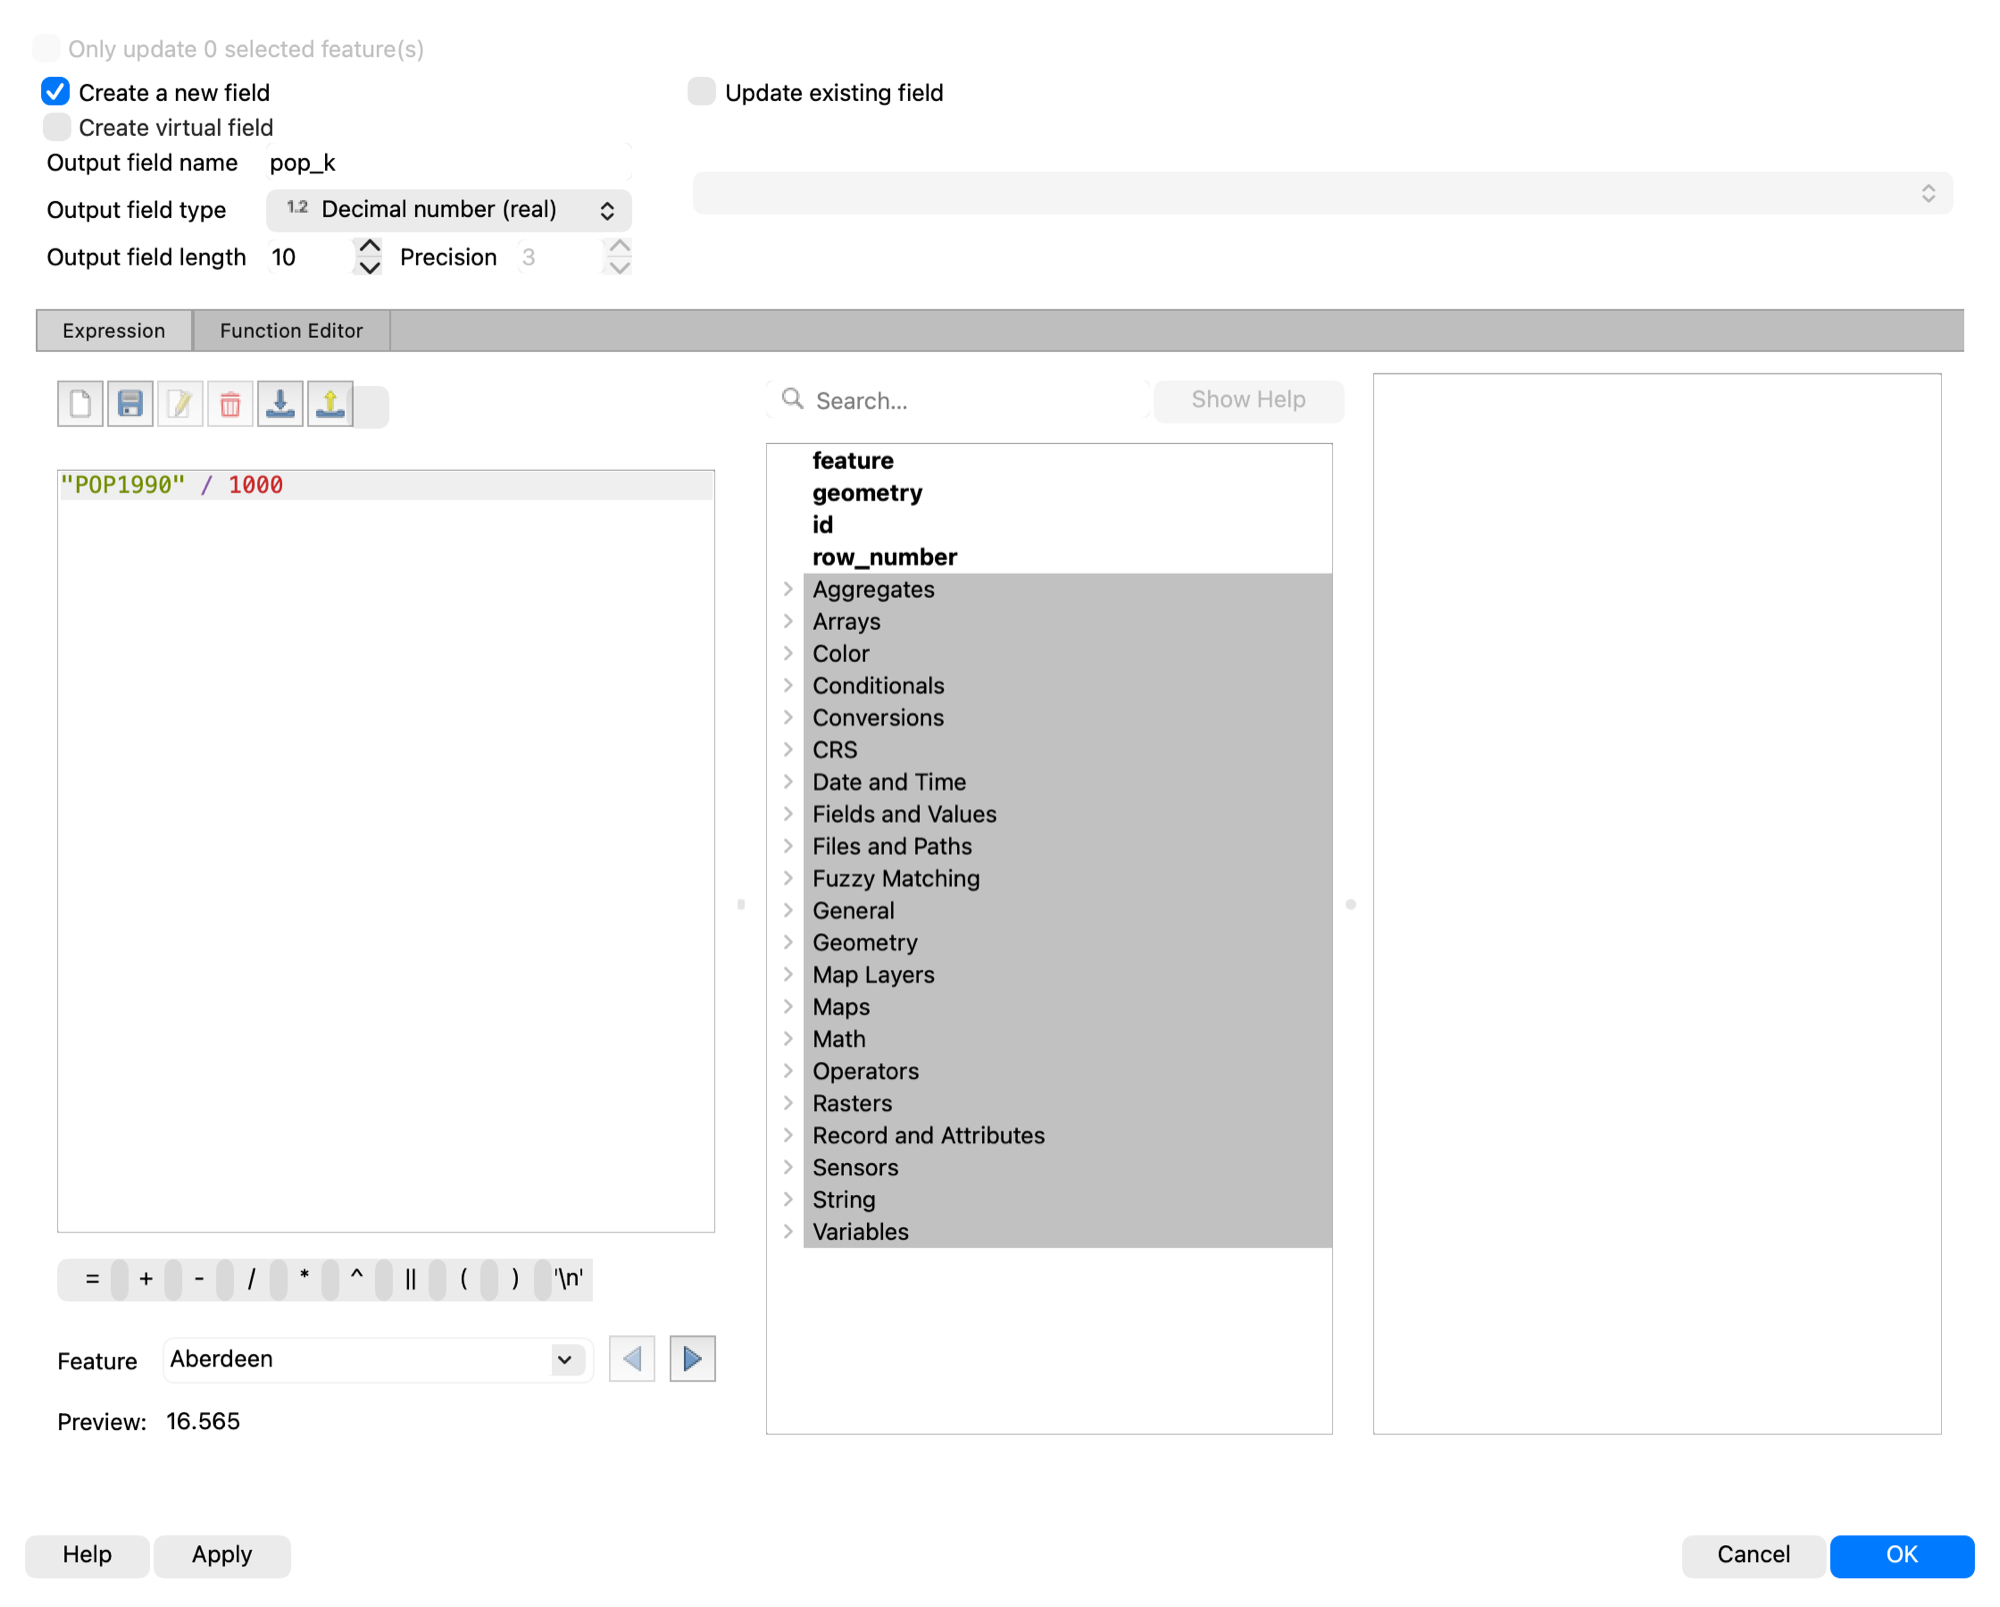Check Update existing field

click(x=702, y=92)
